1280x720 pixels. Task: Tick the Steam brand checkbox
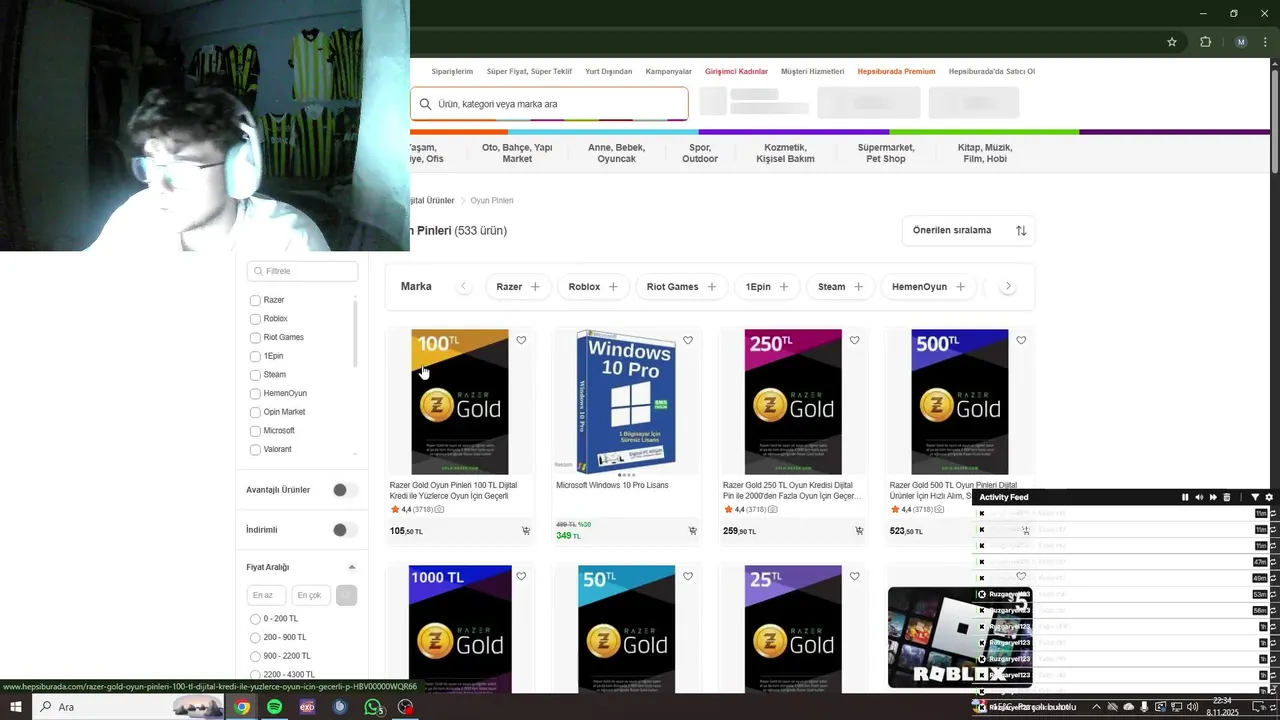(255, 375)
